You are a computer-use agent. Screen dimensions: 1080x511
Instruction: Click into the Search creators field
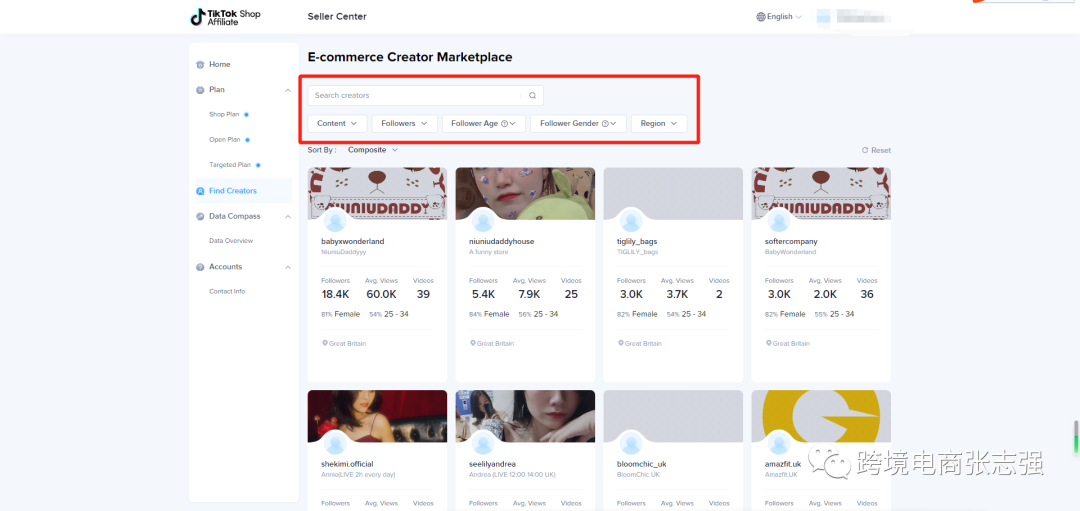(x=415, y=96)
